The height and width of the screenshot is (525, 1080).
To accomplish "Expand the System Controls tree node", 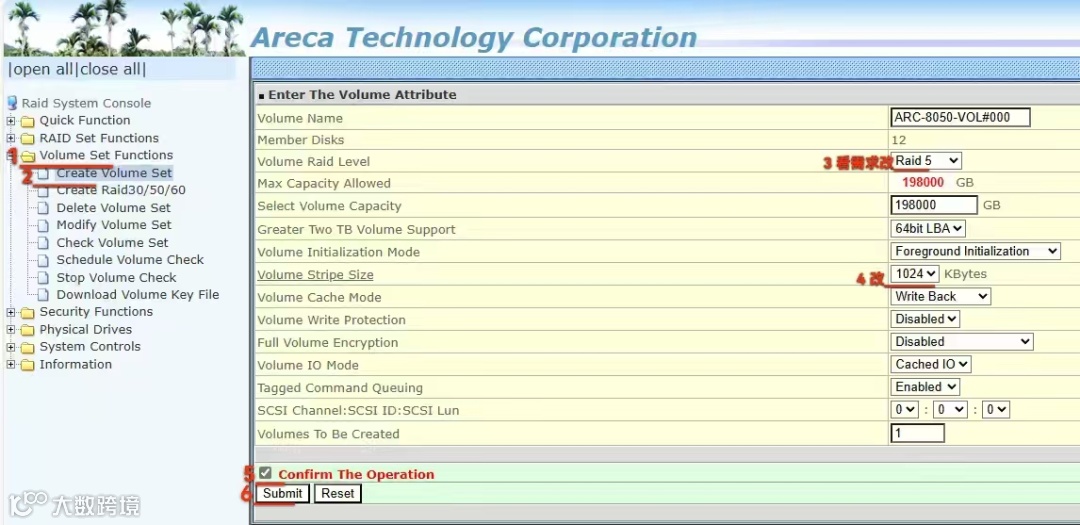I will point(11,347).
